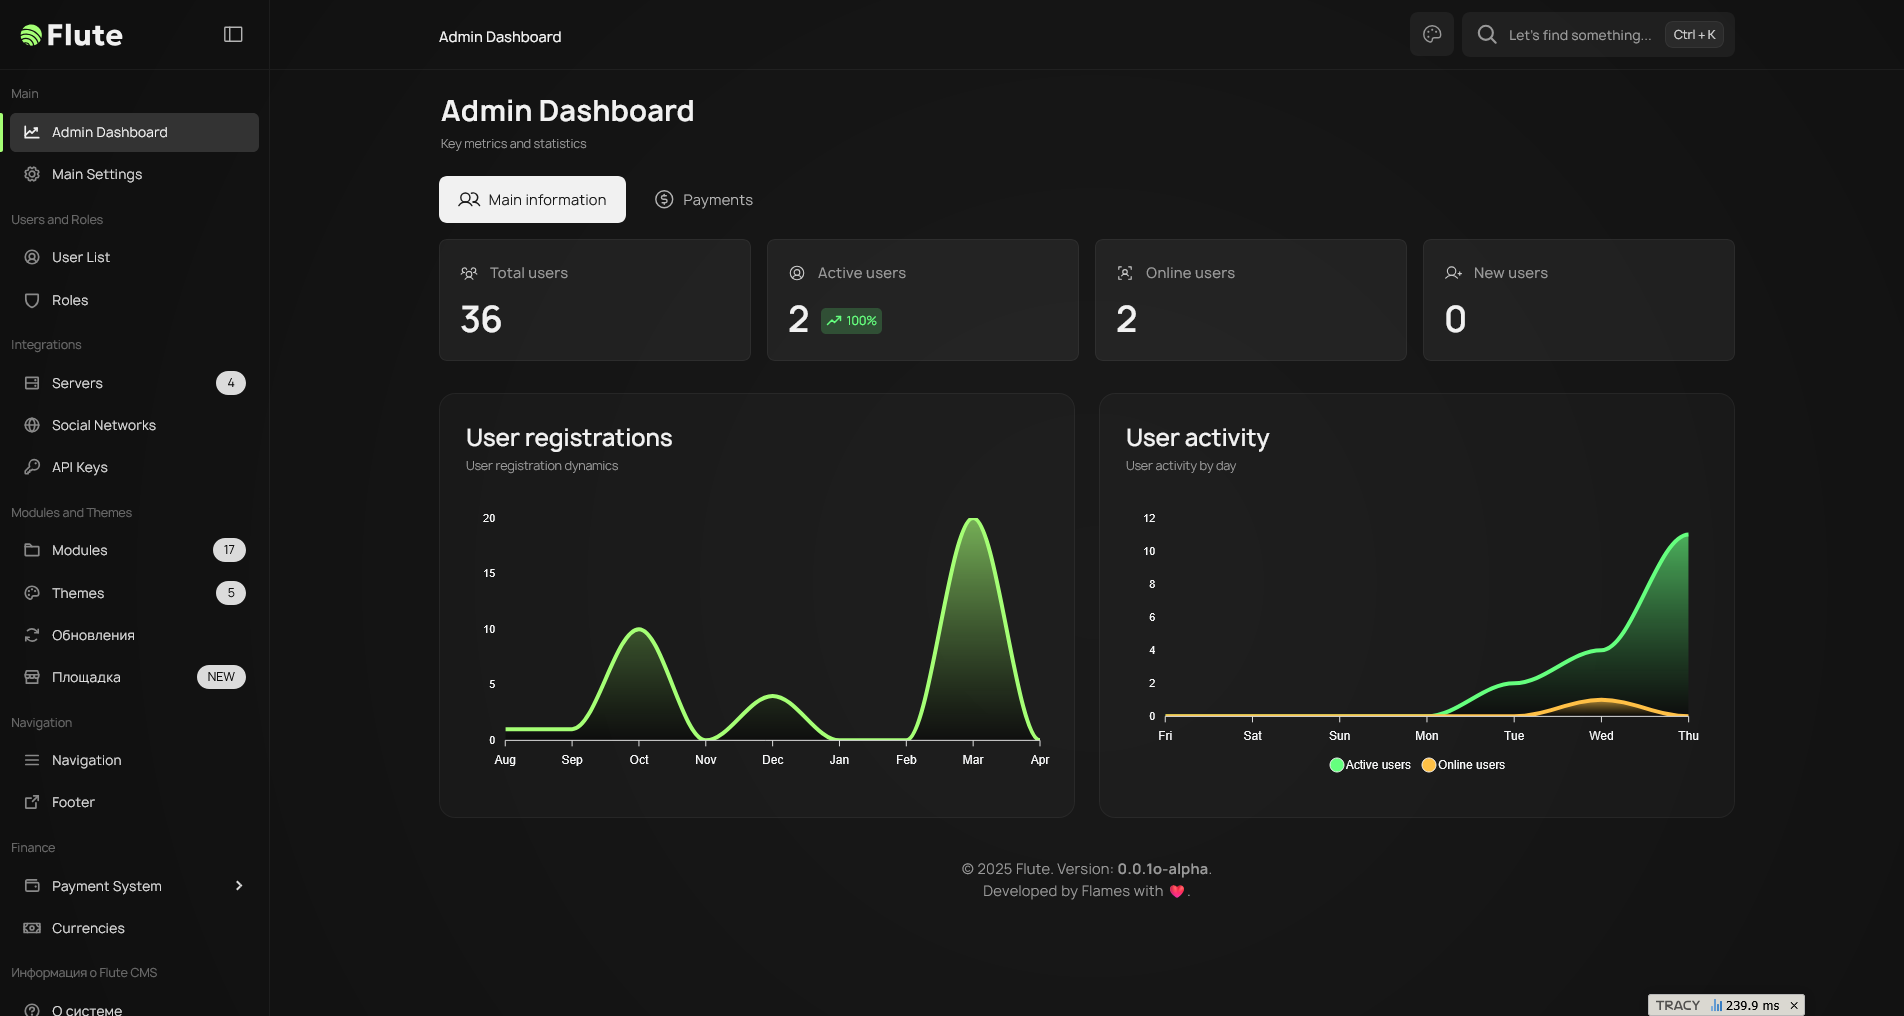The width and height of the screenshot is (1904, 1016).
Task: Select the Main information tab
Action: tap(532, 200)
